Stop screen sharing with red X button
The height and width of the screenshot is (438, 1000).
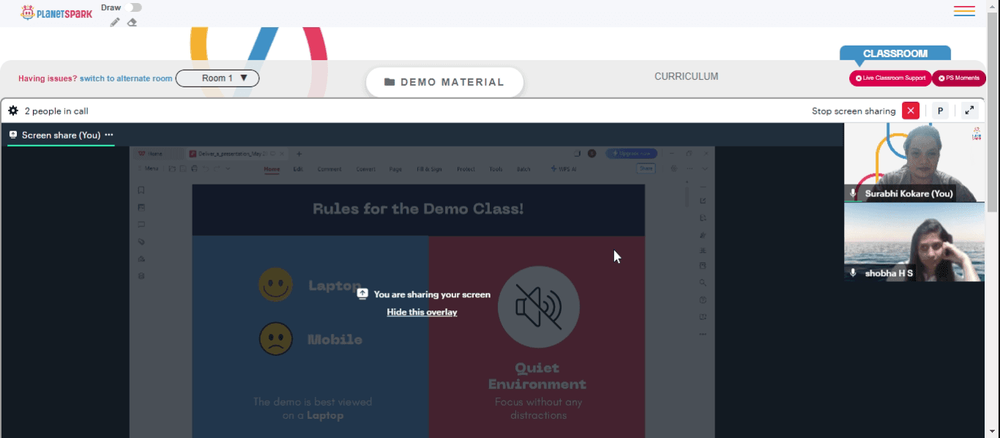tap(910, 111)
